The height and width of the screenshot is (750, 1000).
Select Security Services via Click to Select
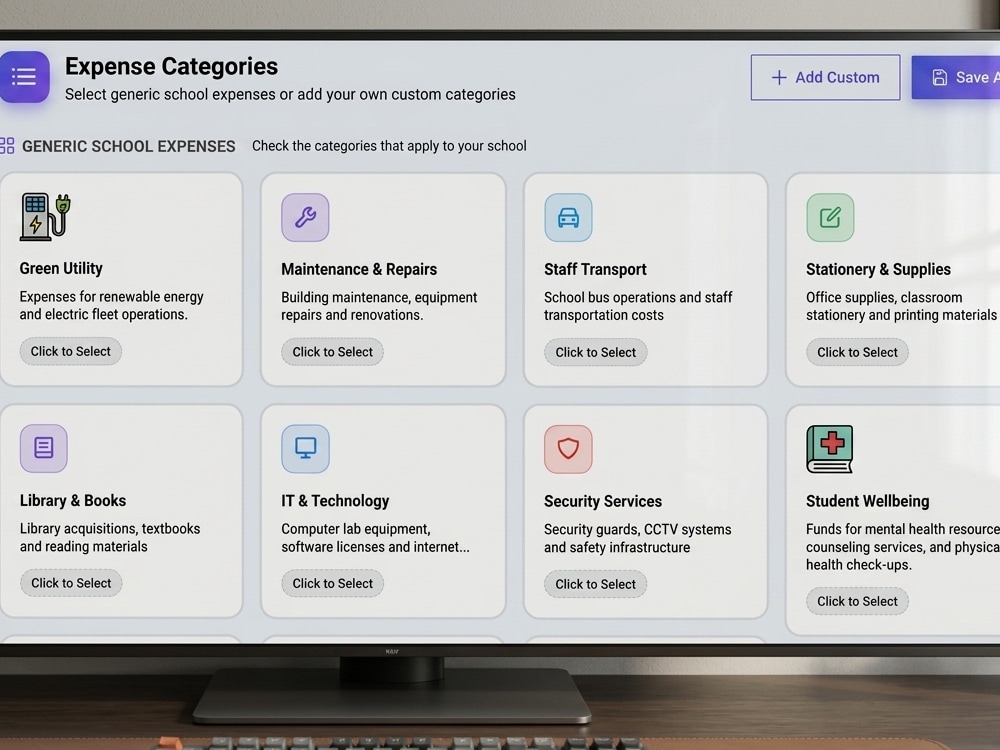(x=596, y=584)
